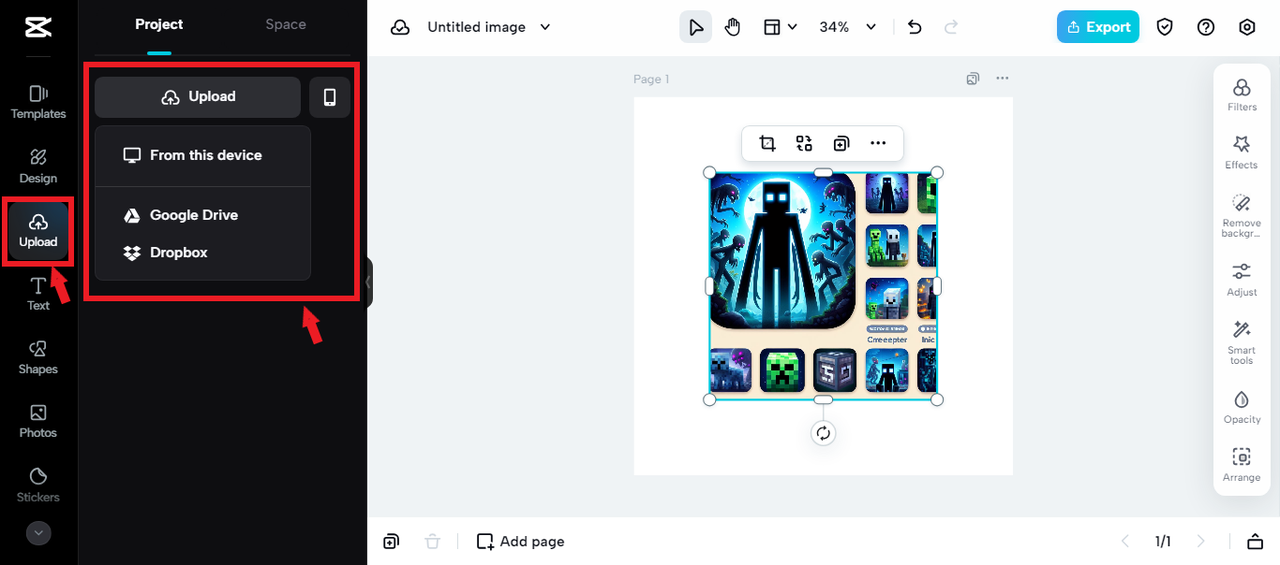Click the shield icon in header
The width and height of the screenshot is (1280, 565).
1165,27
